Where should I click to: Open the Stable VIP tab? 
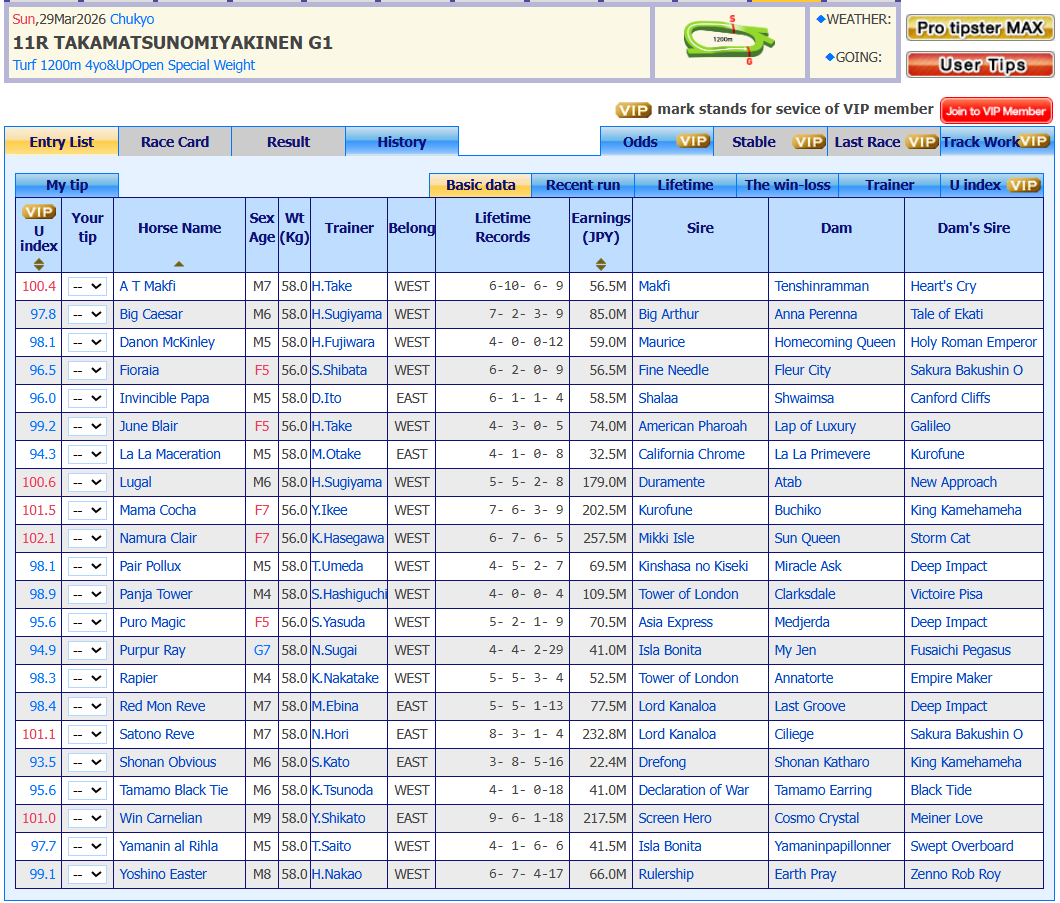click(770, 142)
